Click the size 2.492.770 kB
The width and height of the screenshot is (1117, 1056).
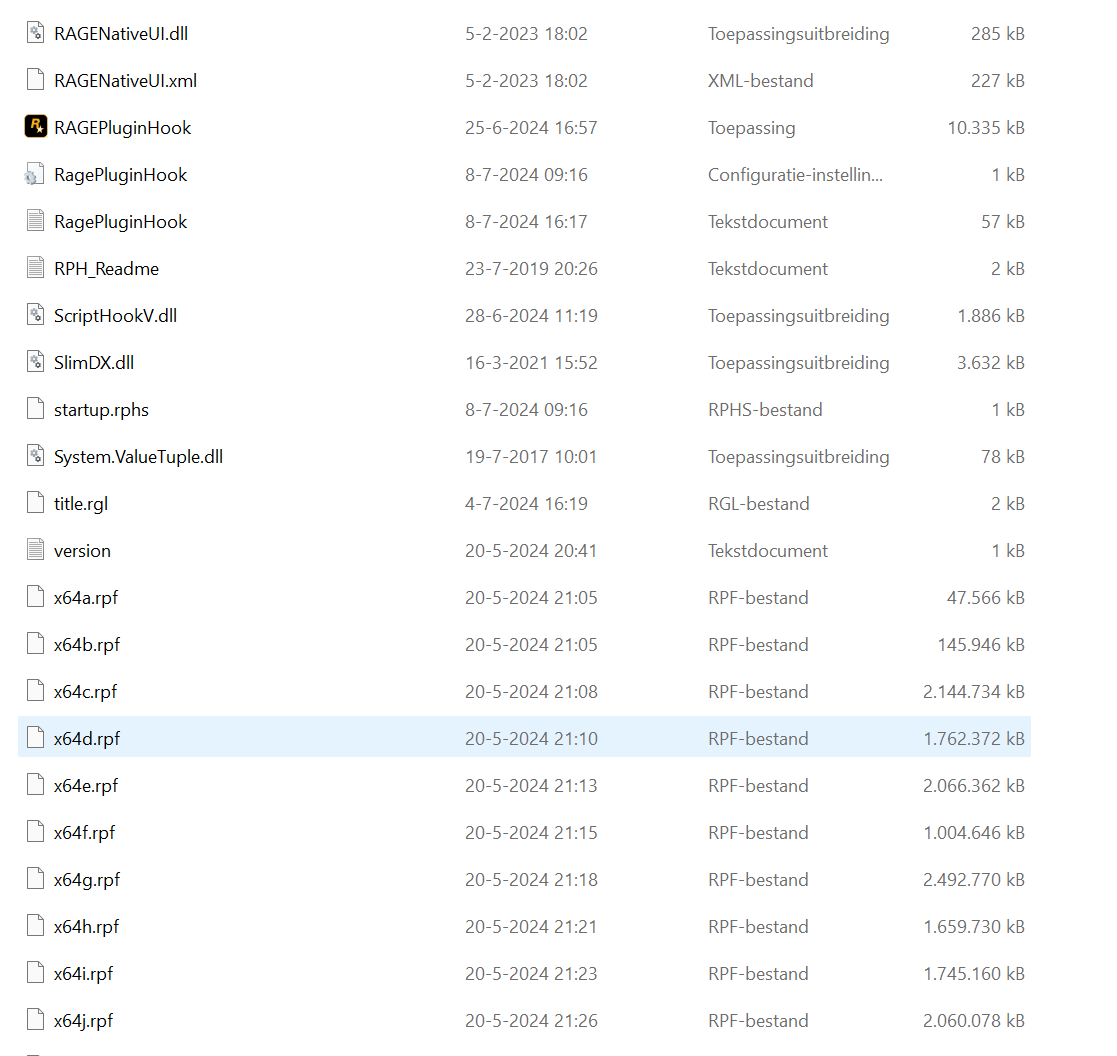click(974, 880)
